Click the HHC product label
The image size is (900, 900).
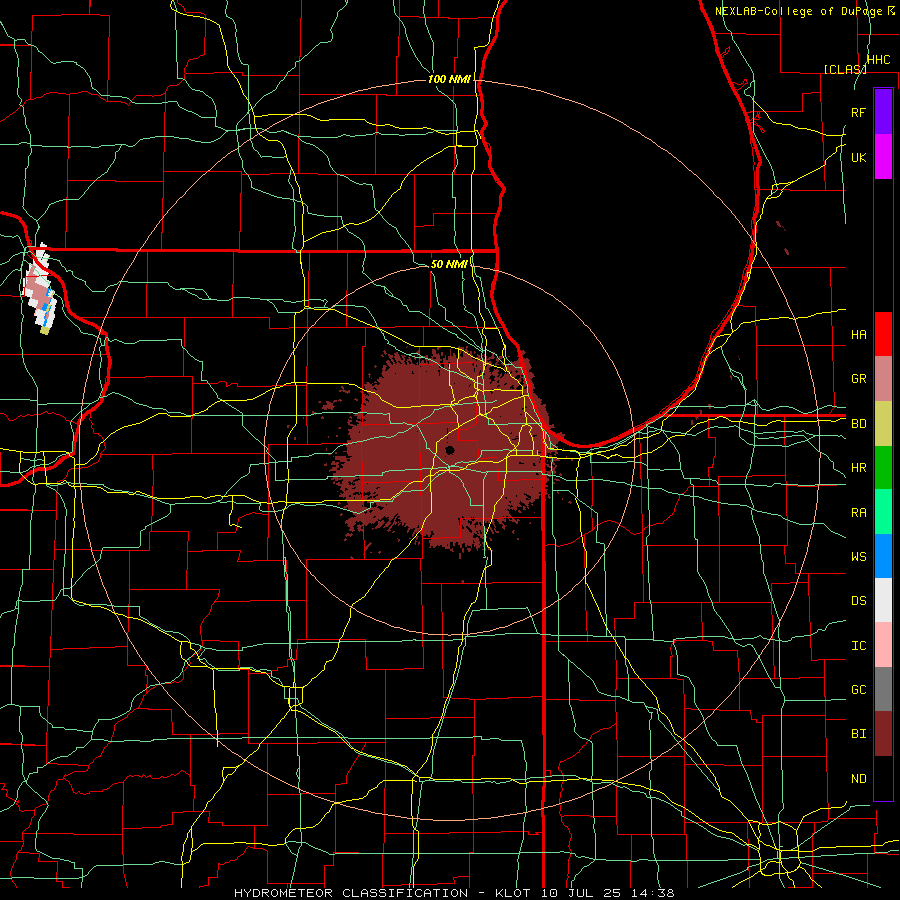(x=878, y=60)
